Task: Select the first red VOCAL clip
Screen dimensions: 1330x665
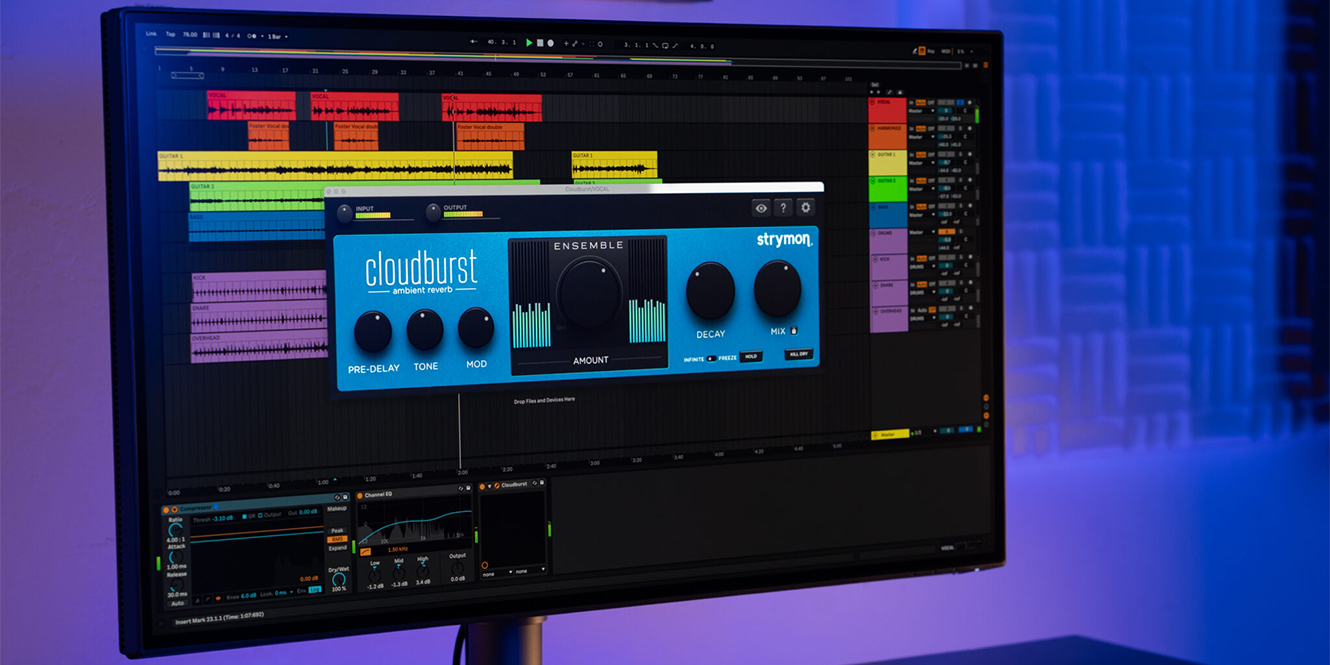Action: tap(251, 106)
